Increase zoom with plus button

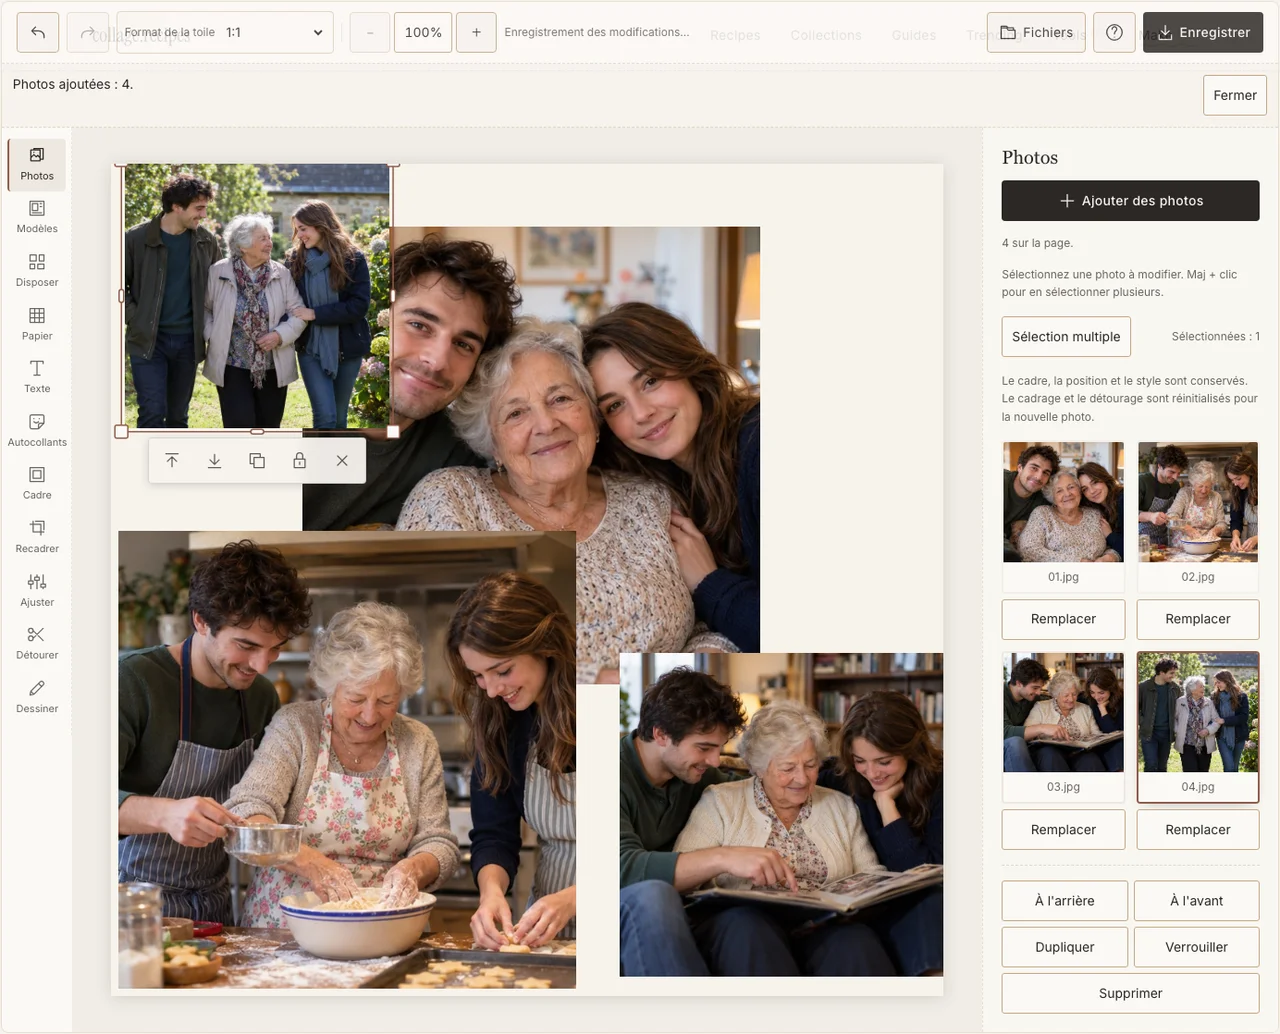point(476,32)
